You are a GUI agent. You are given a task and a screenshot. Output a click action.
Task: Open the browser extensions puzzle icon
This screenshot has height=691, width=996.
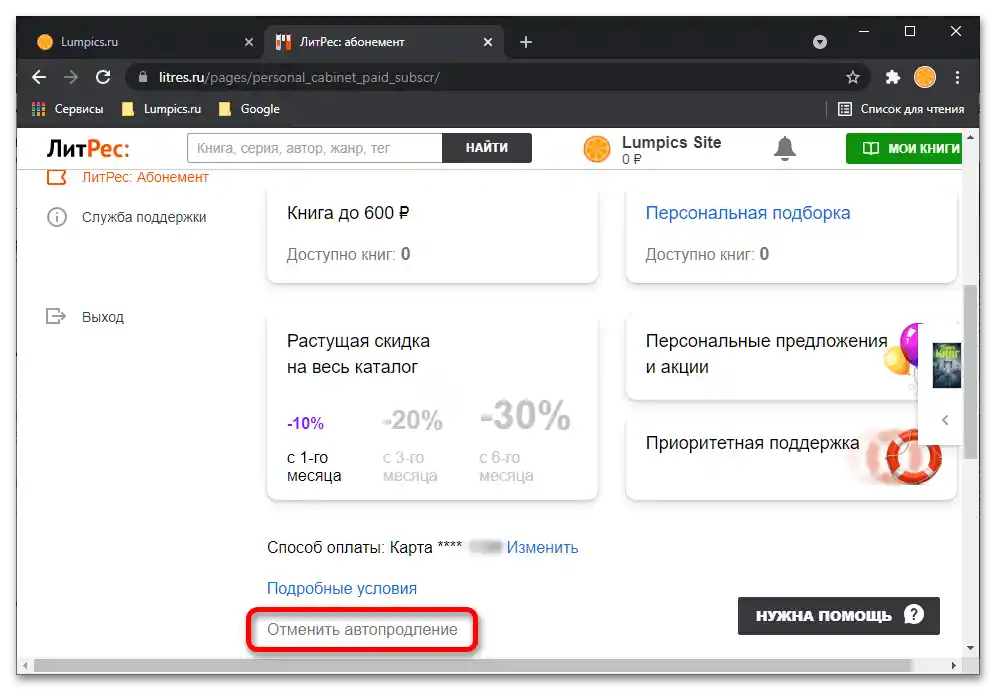893,77
